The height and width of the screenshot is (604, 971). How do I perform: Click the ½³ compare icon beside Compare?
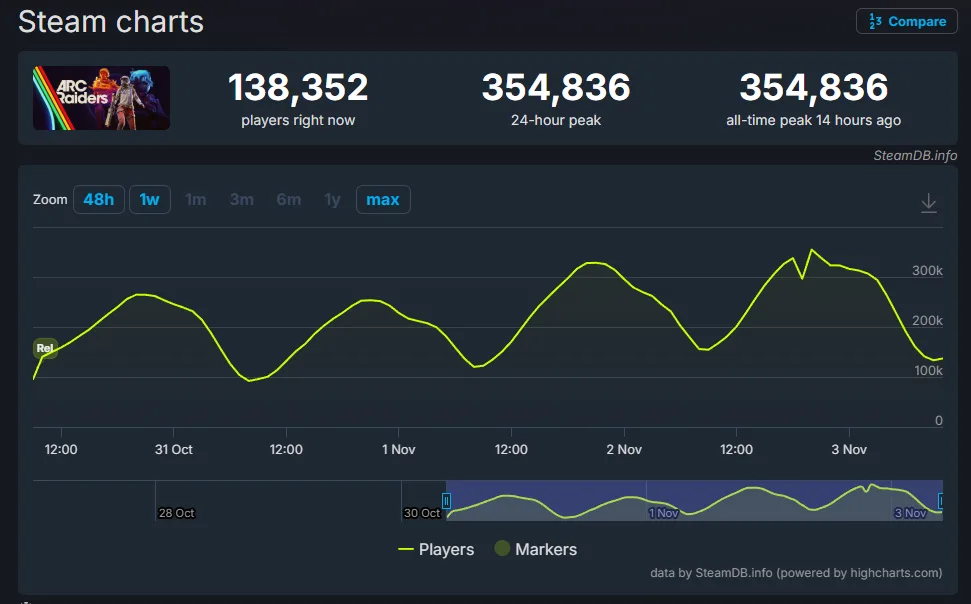874,21
